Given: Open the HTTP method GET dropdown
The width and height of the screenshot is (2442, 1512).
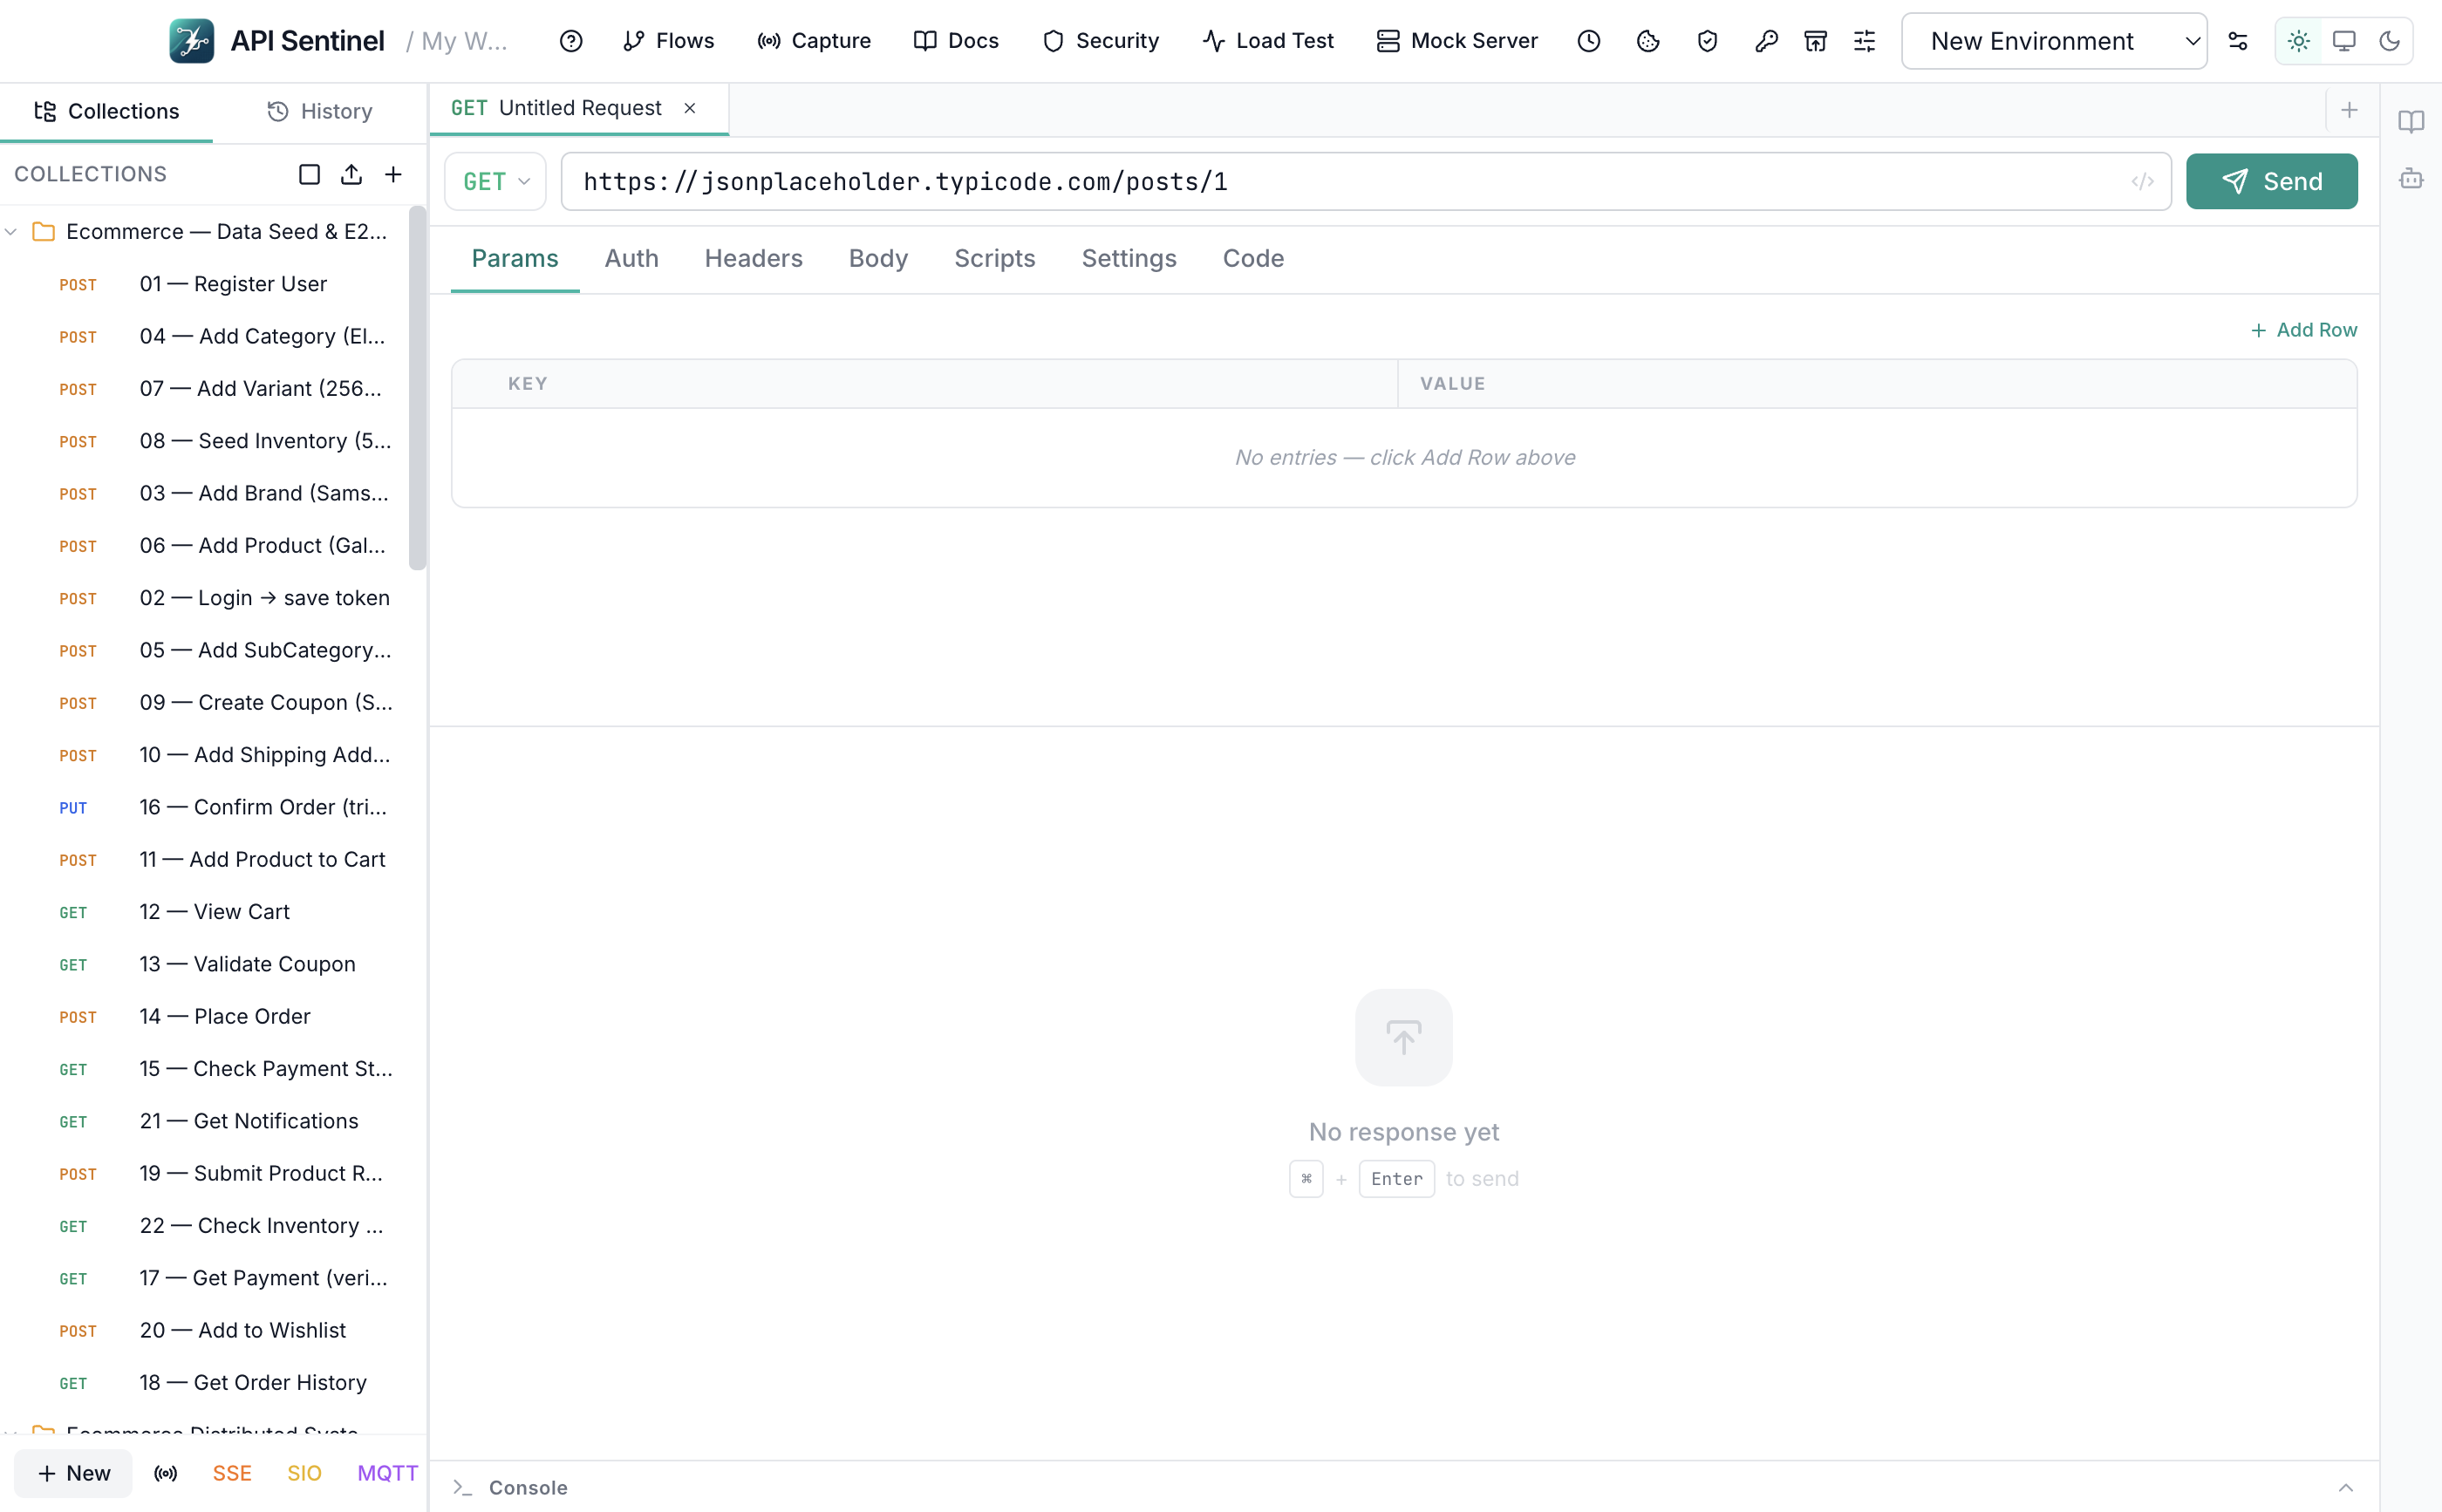Looking at the screenshot, I should coord(496,181).
